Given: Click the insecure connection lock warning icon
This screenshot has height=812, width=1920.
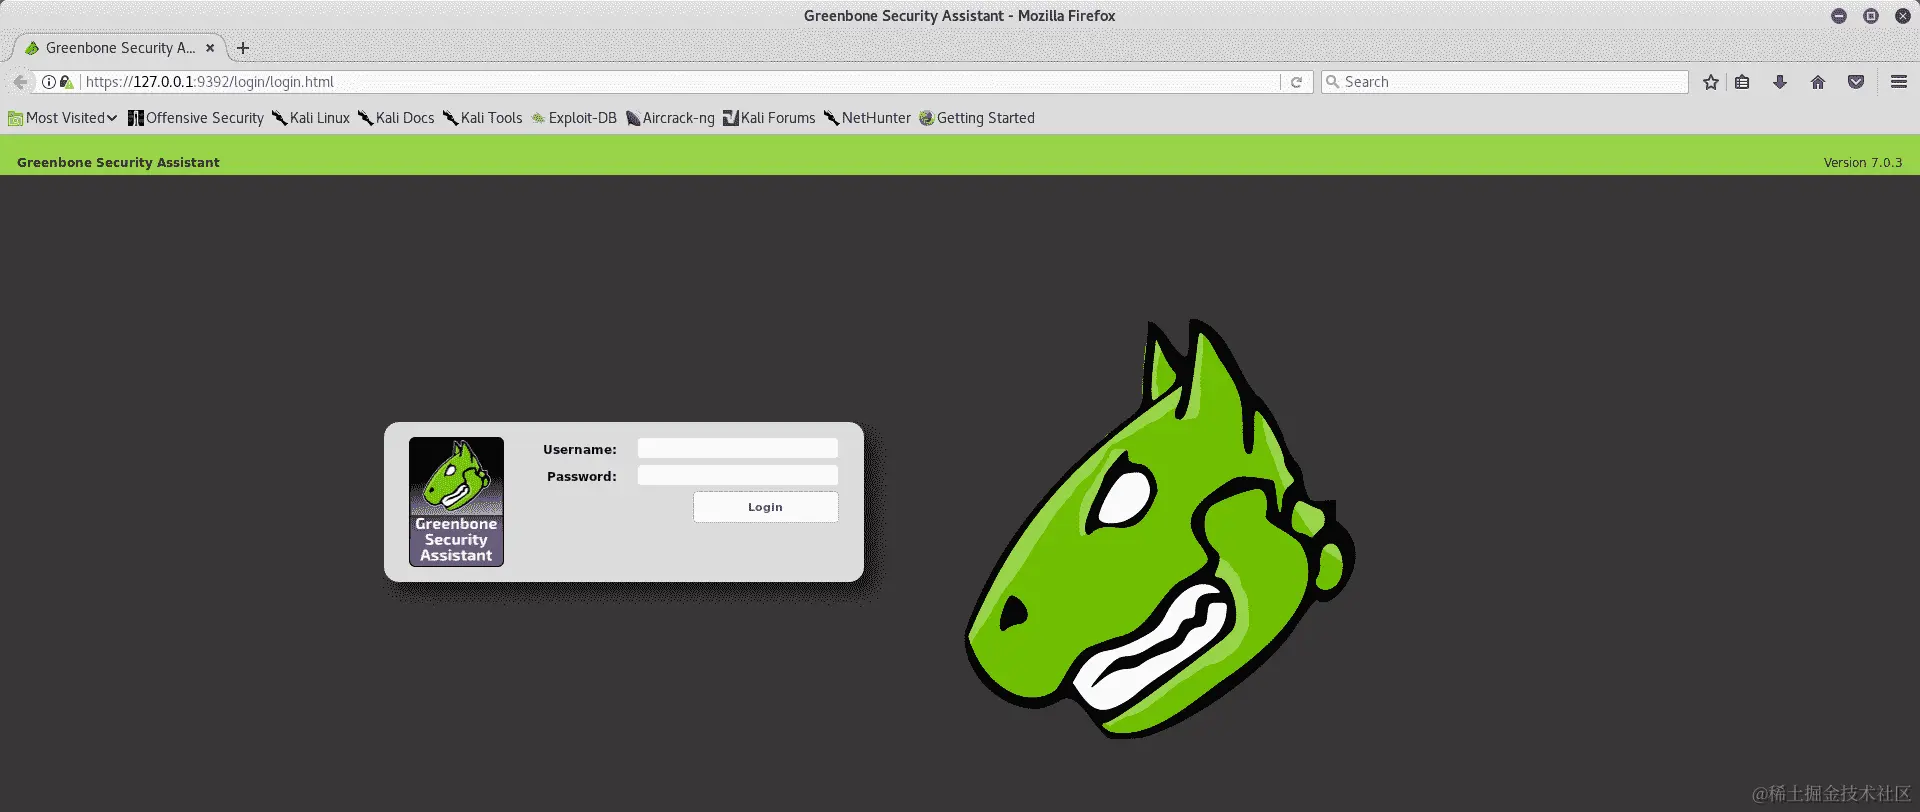Looking at the screenshot, I should pyautogui.click(x=66, y=82).
